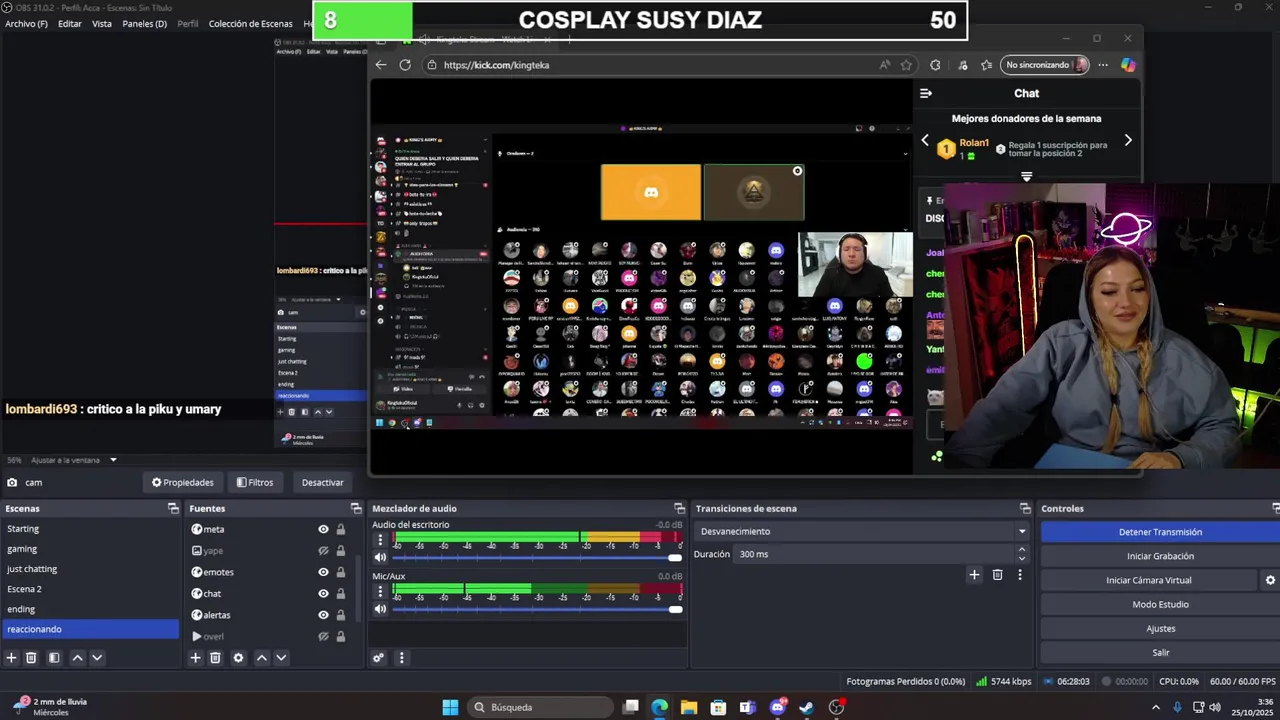Screen dimensions: 1280x720
Task: Hide the alertas source
Action: (323, 615)
